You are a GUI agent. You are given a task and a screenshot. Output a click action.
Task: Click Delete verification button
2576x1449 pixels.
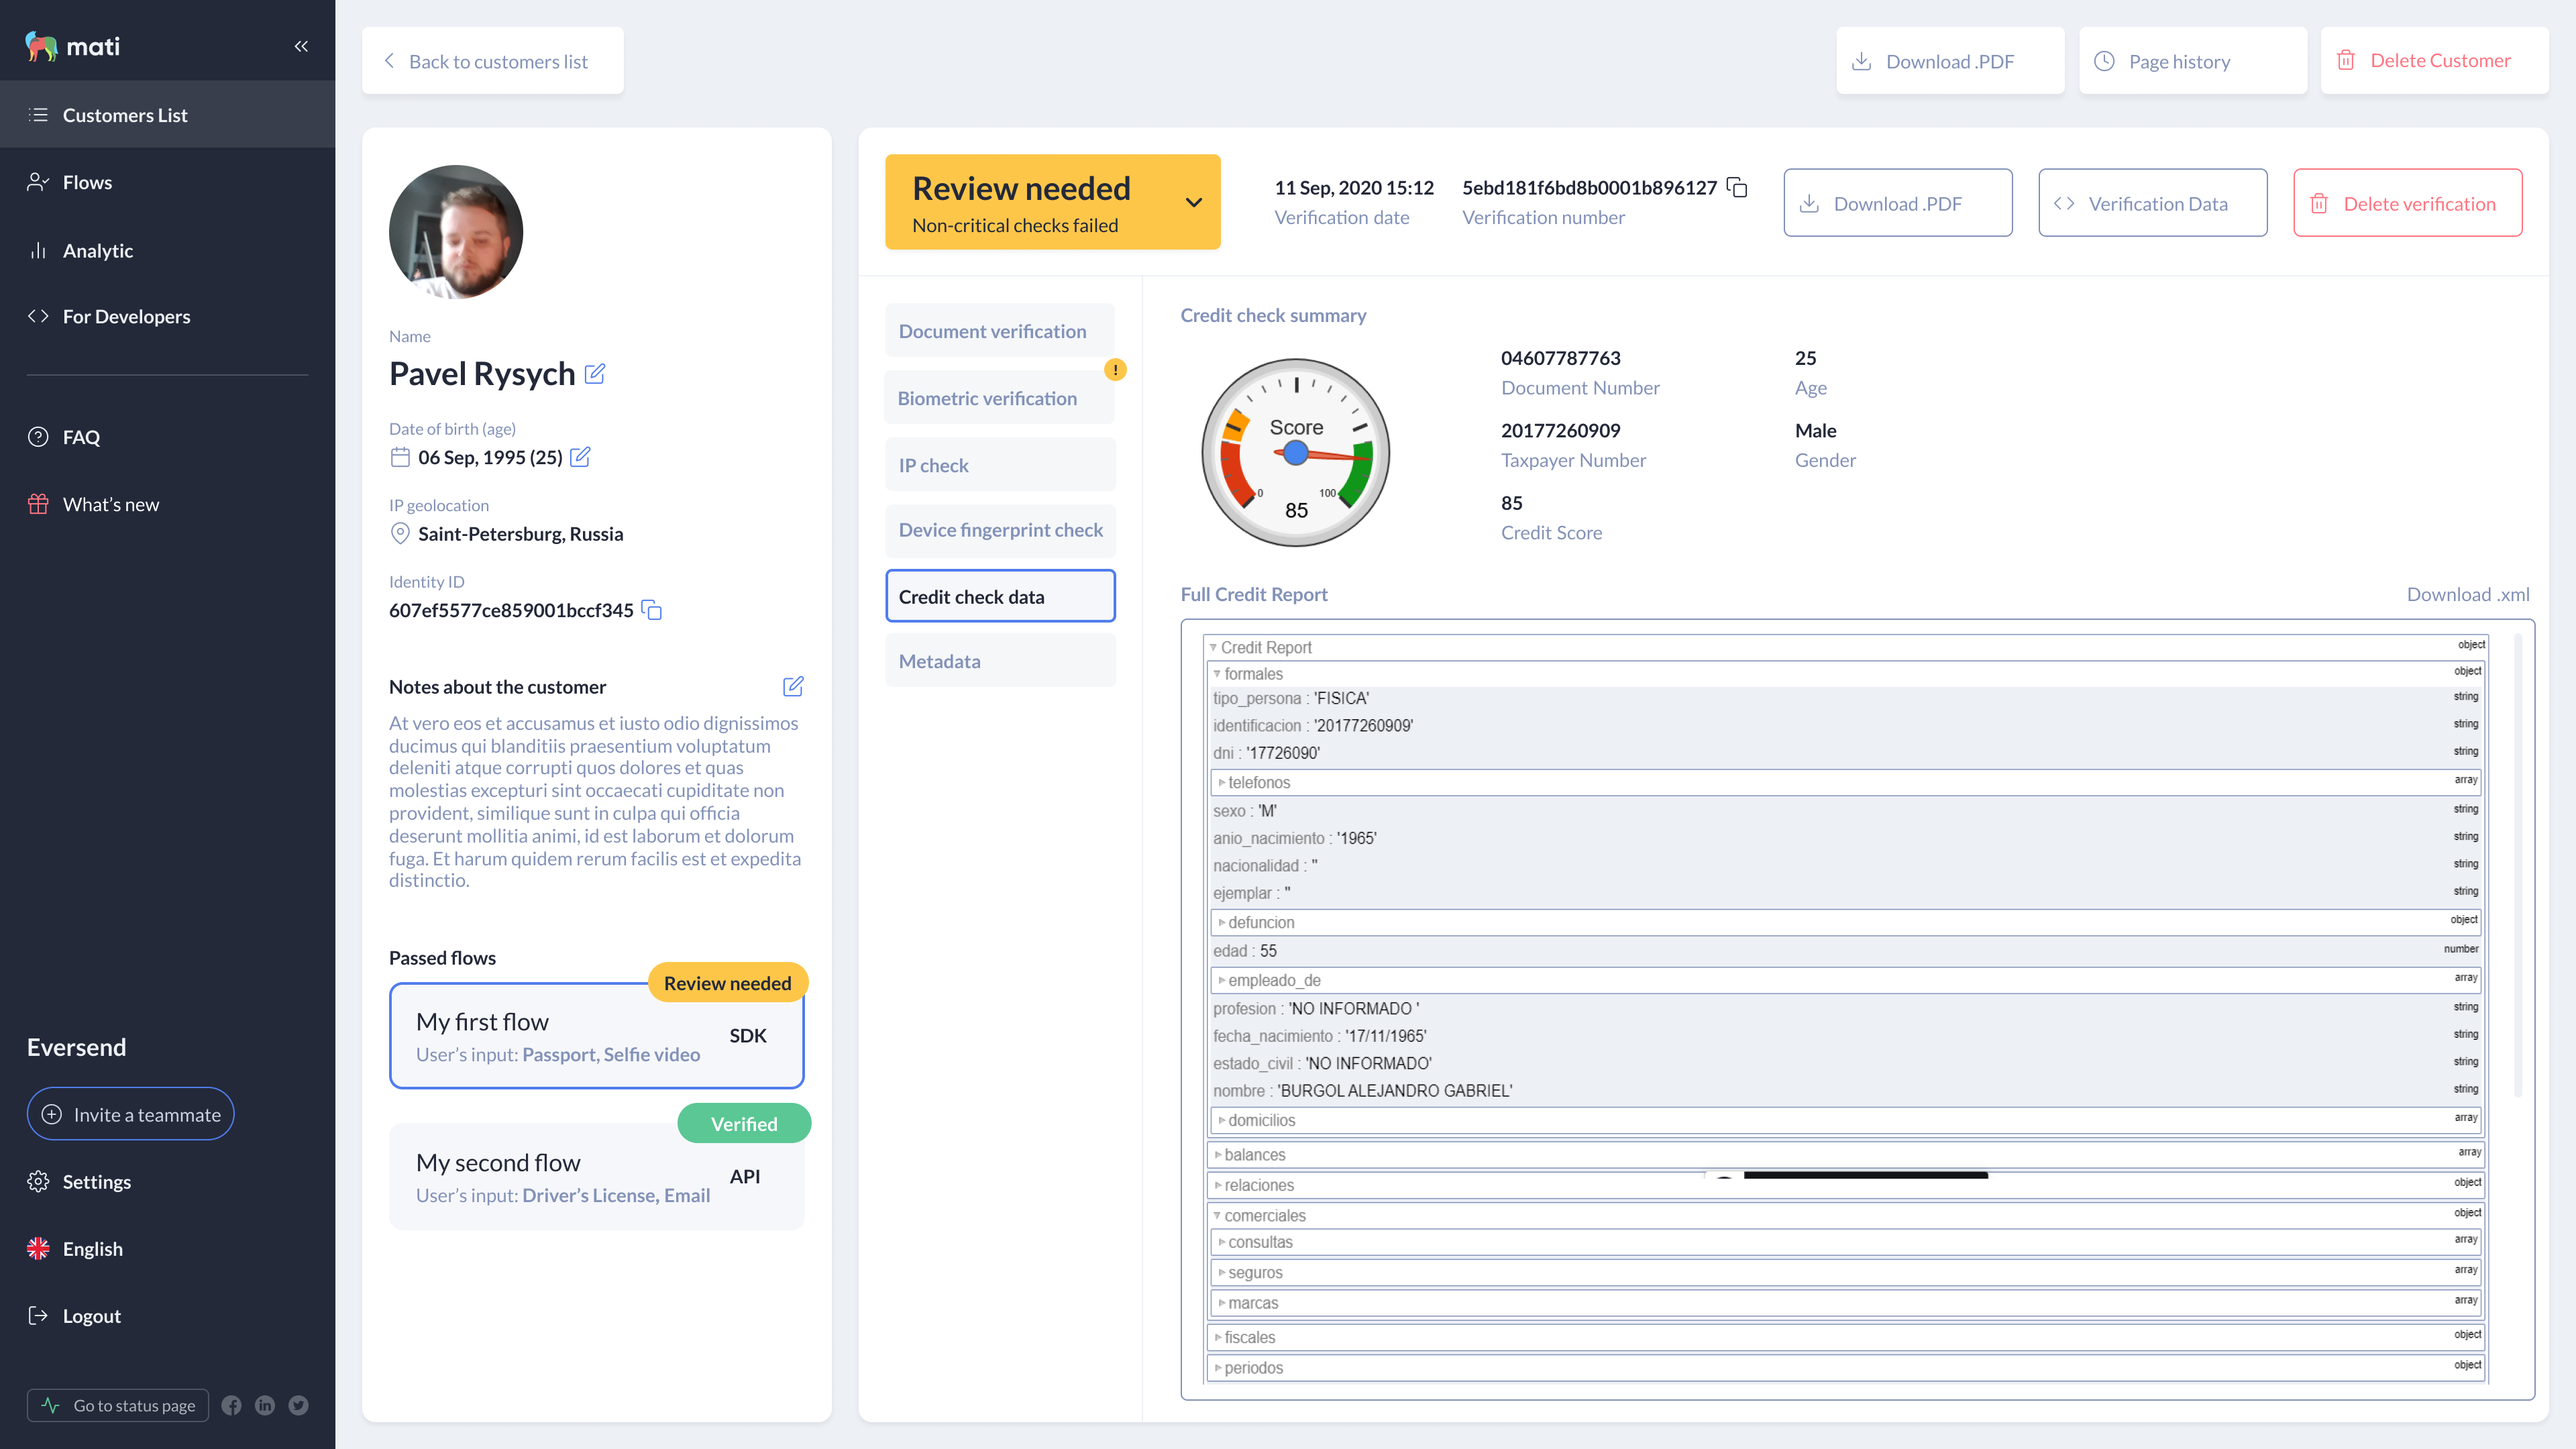pyautogui.click(x=2407, y=203)
